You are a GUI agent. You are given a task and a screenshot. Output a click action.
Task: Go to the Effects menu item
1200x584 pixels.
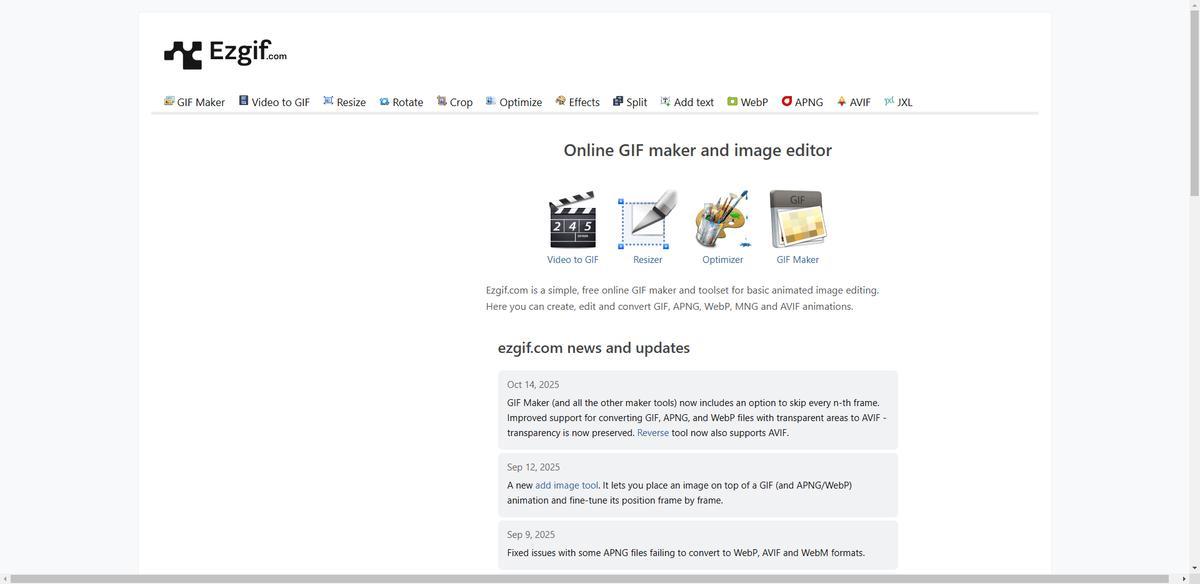point(578,102)
